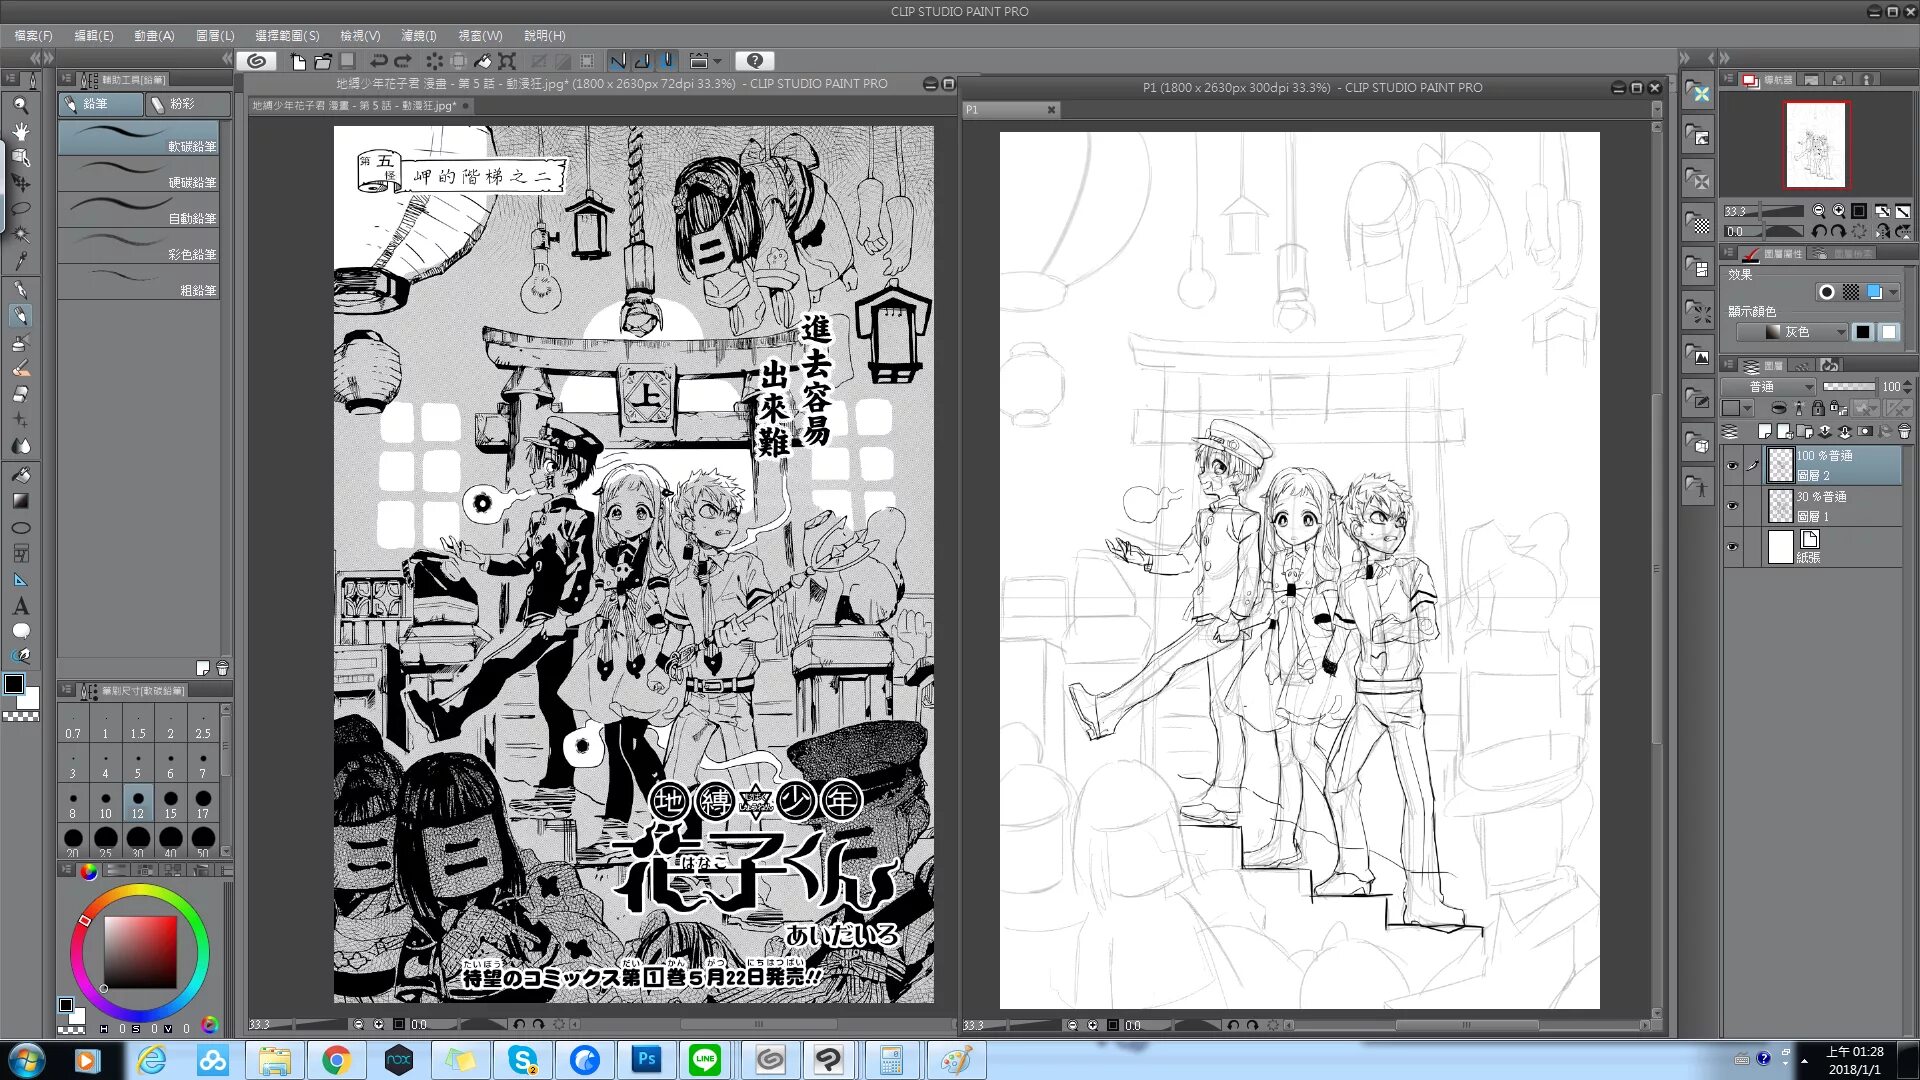Open Clip Studio launcher icon in toolbar

(257, 61)
